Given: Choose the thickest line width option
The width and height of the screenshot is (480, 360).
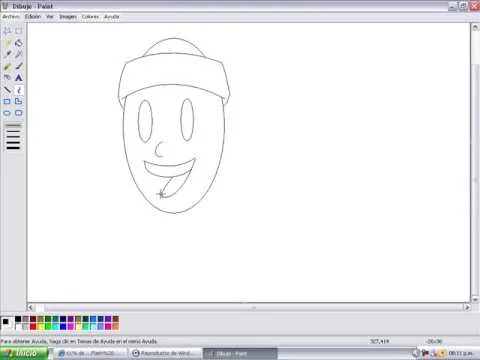Looking at the screenshot, I should 13,147.
